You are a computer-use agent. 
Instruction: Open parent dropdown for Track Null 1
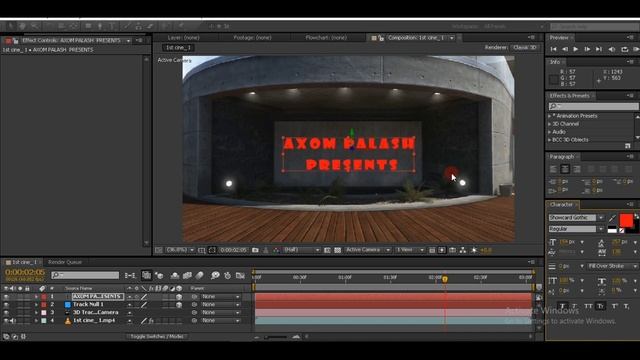tap(220, 304)
